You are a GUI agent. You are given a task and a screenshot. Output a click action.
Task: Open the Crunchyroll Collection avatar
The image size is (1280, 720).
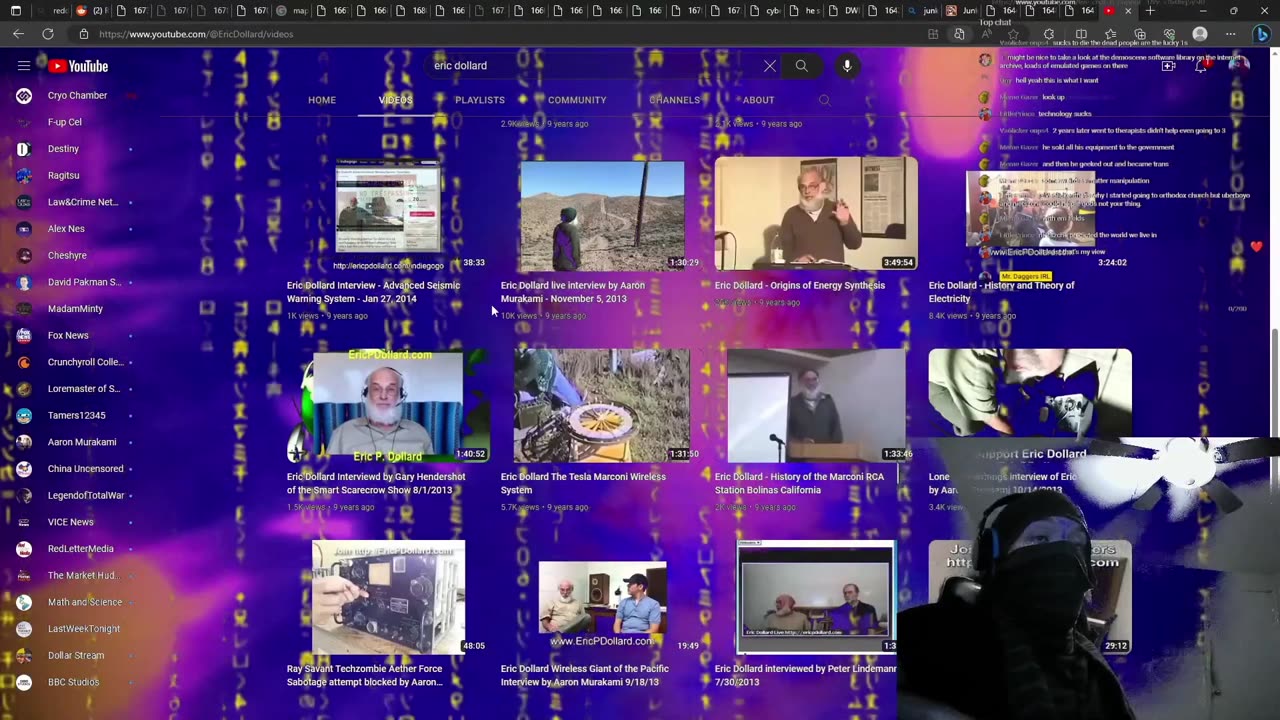point(24,362)
